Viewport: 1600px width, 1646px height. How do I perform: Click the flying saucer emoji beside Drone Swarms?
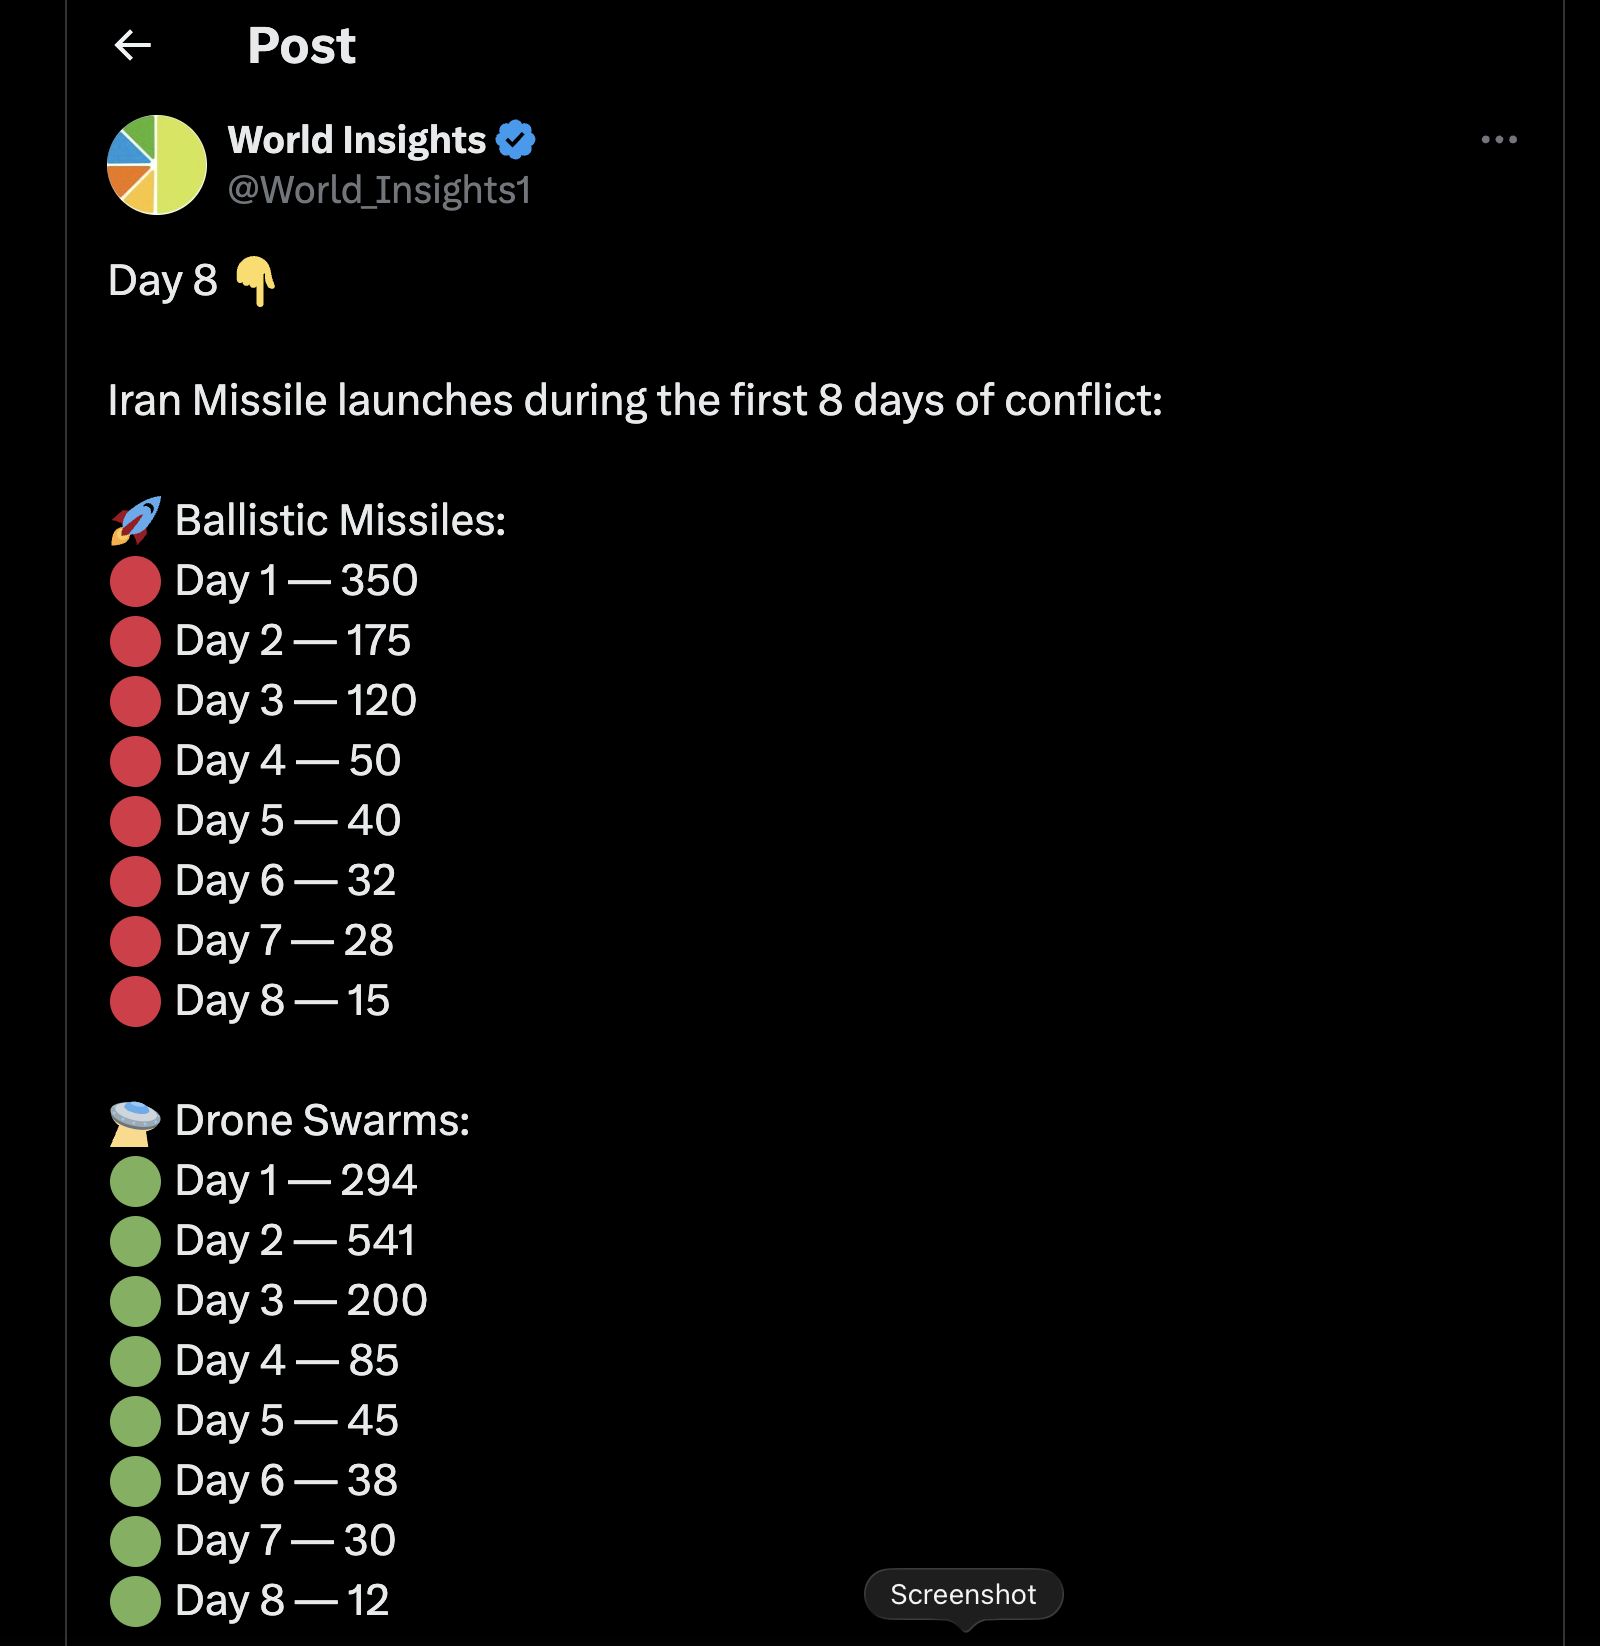(135, 1122)
